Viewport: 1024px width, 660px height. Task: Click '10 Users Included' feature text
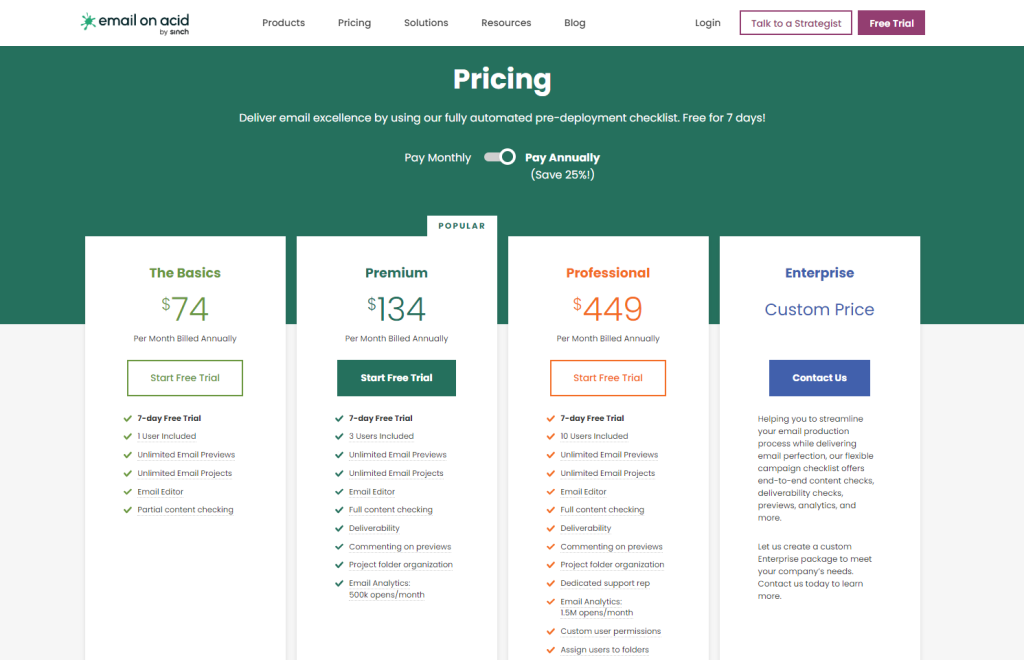tap(594, 436)
